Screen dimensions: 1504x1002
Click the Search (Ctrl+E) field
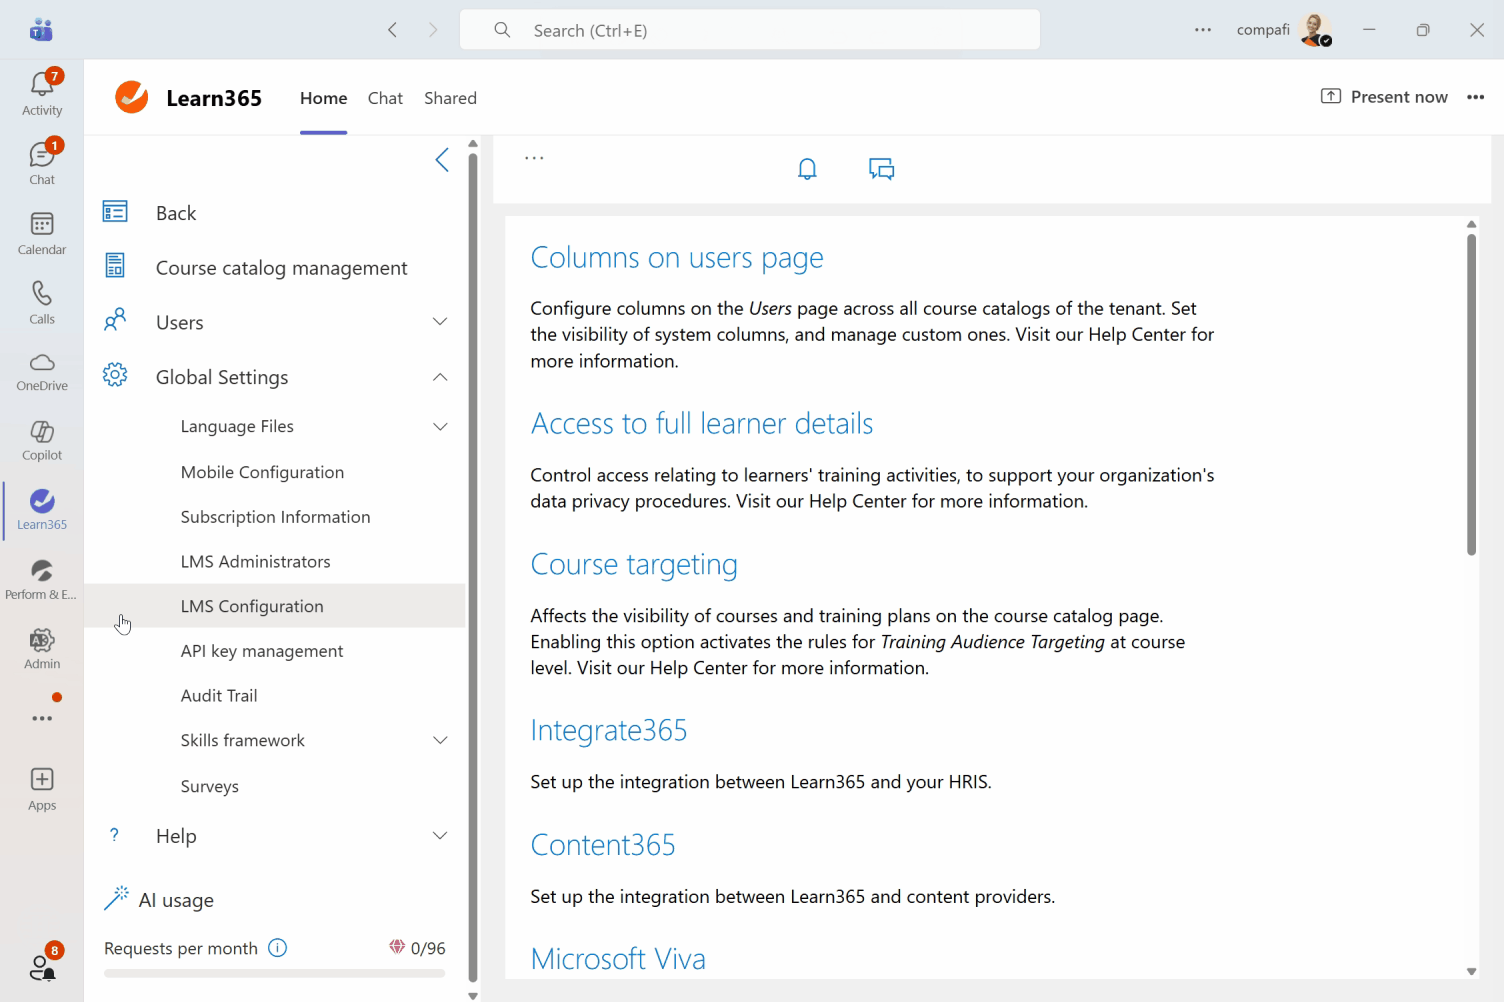pyautogui.click(x=748, y=29)
